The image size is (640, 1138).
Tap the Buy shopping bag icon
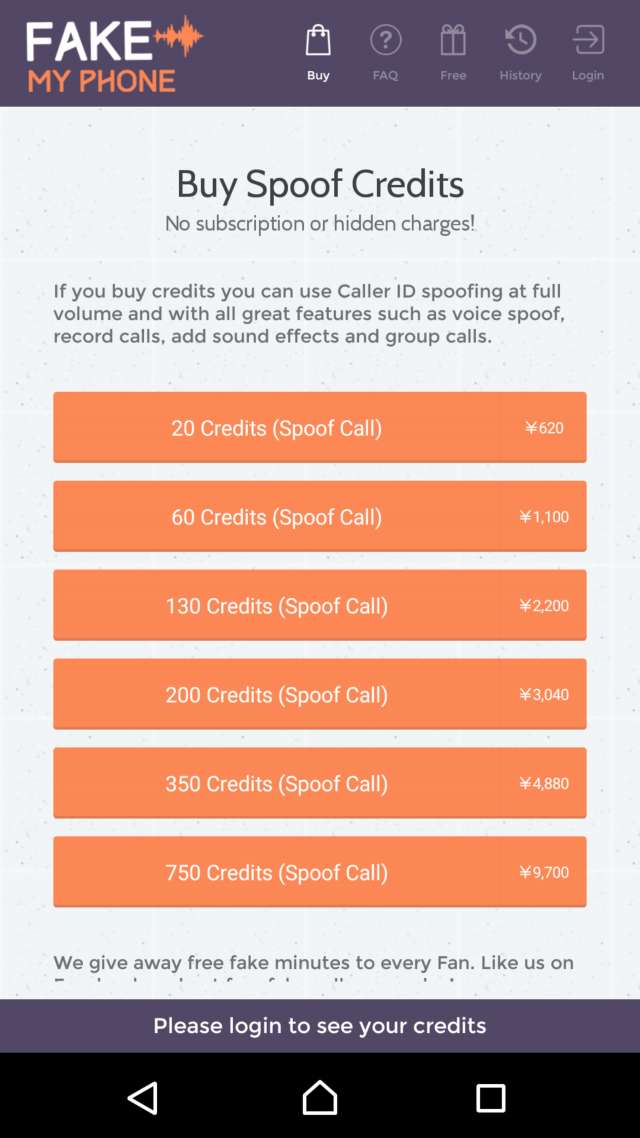click(318, 41)
